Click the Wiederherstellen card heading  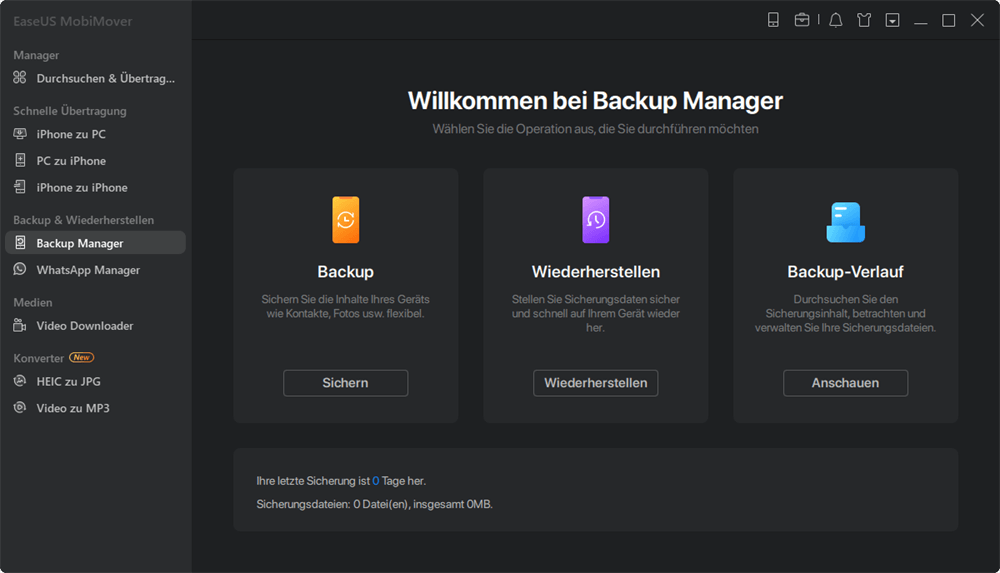(596, 272)
